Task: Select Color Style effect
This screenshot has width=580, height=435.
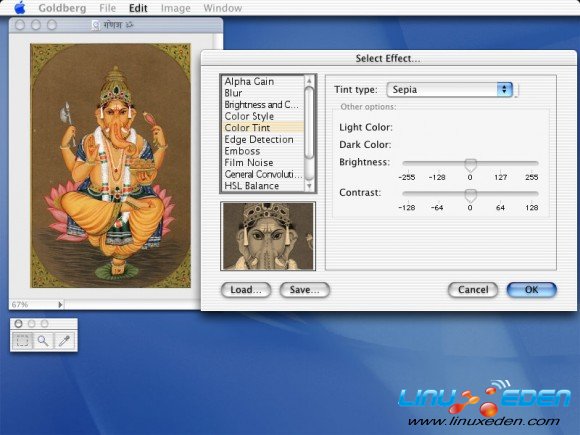Action: [263, 116]
